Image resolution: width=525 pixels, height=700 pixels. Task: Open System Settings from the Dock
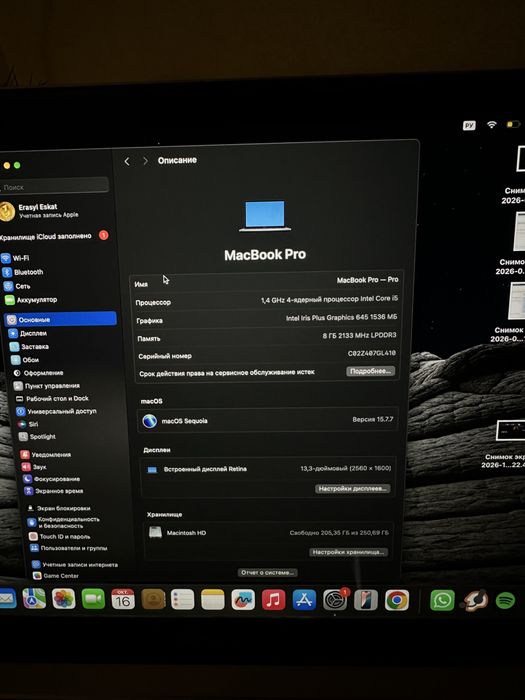pos(335,600)
